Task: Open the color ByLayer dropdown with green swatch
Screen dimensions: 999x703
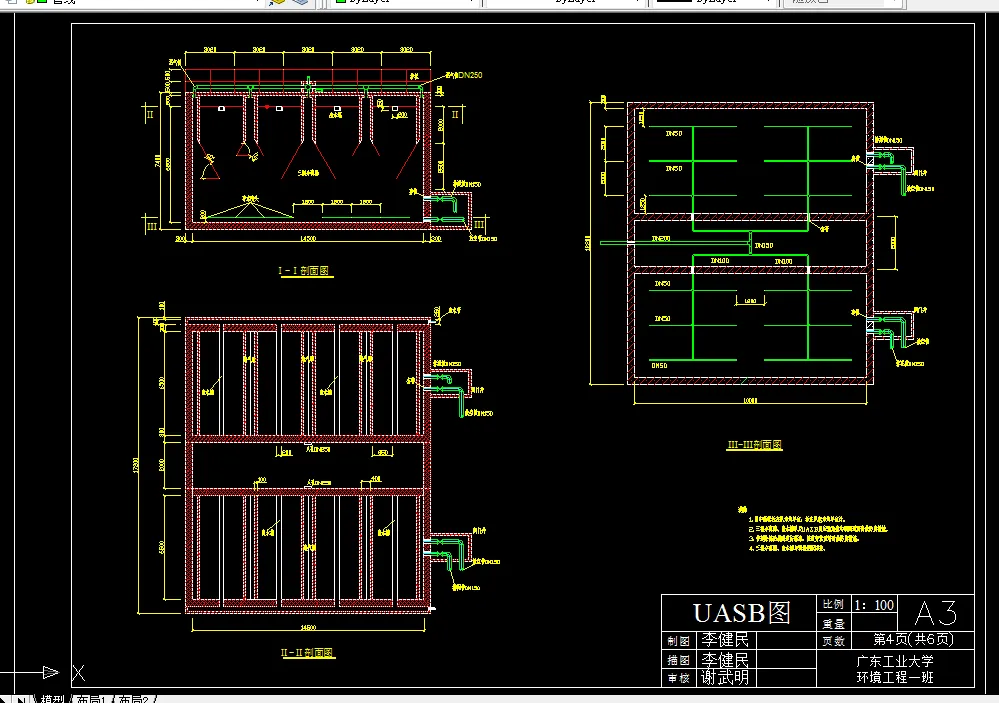Action: tap(405, 2)
